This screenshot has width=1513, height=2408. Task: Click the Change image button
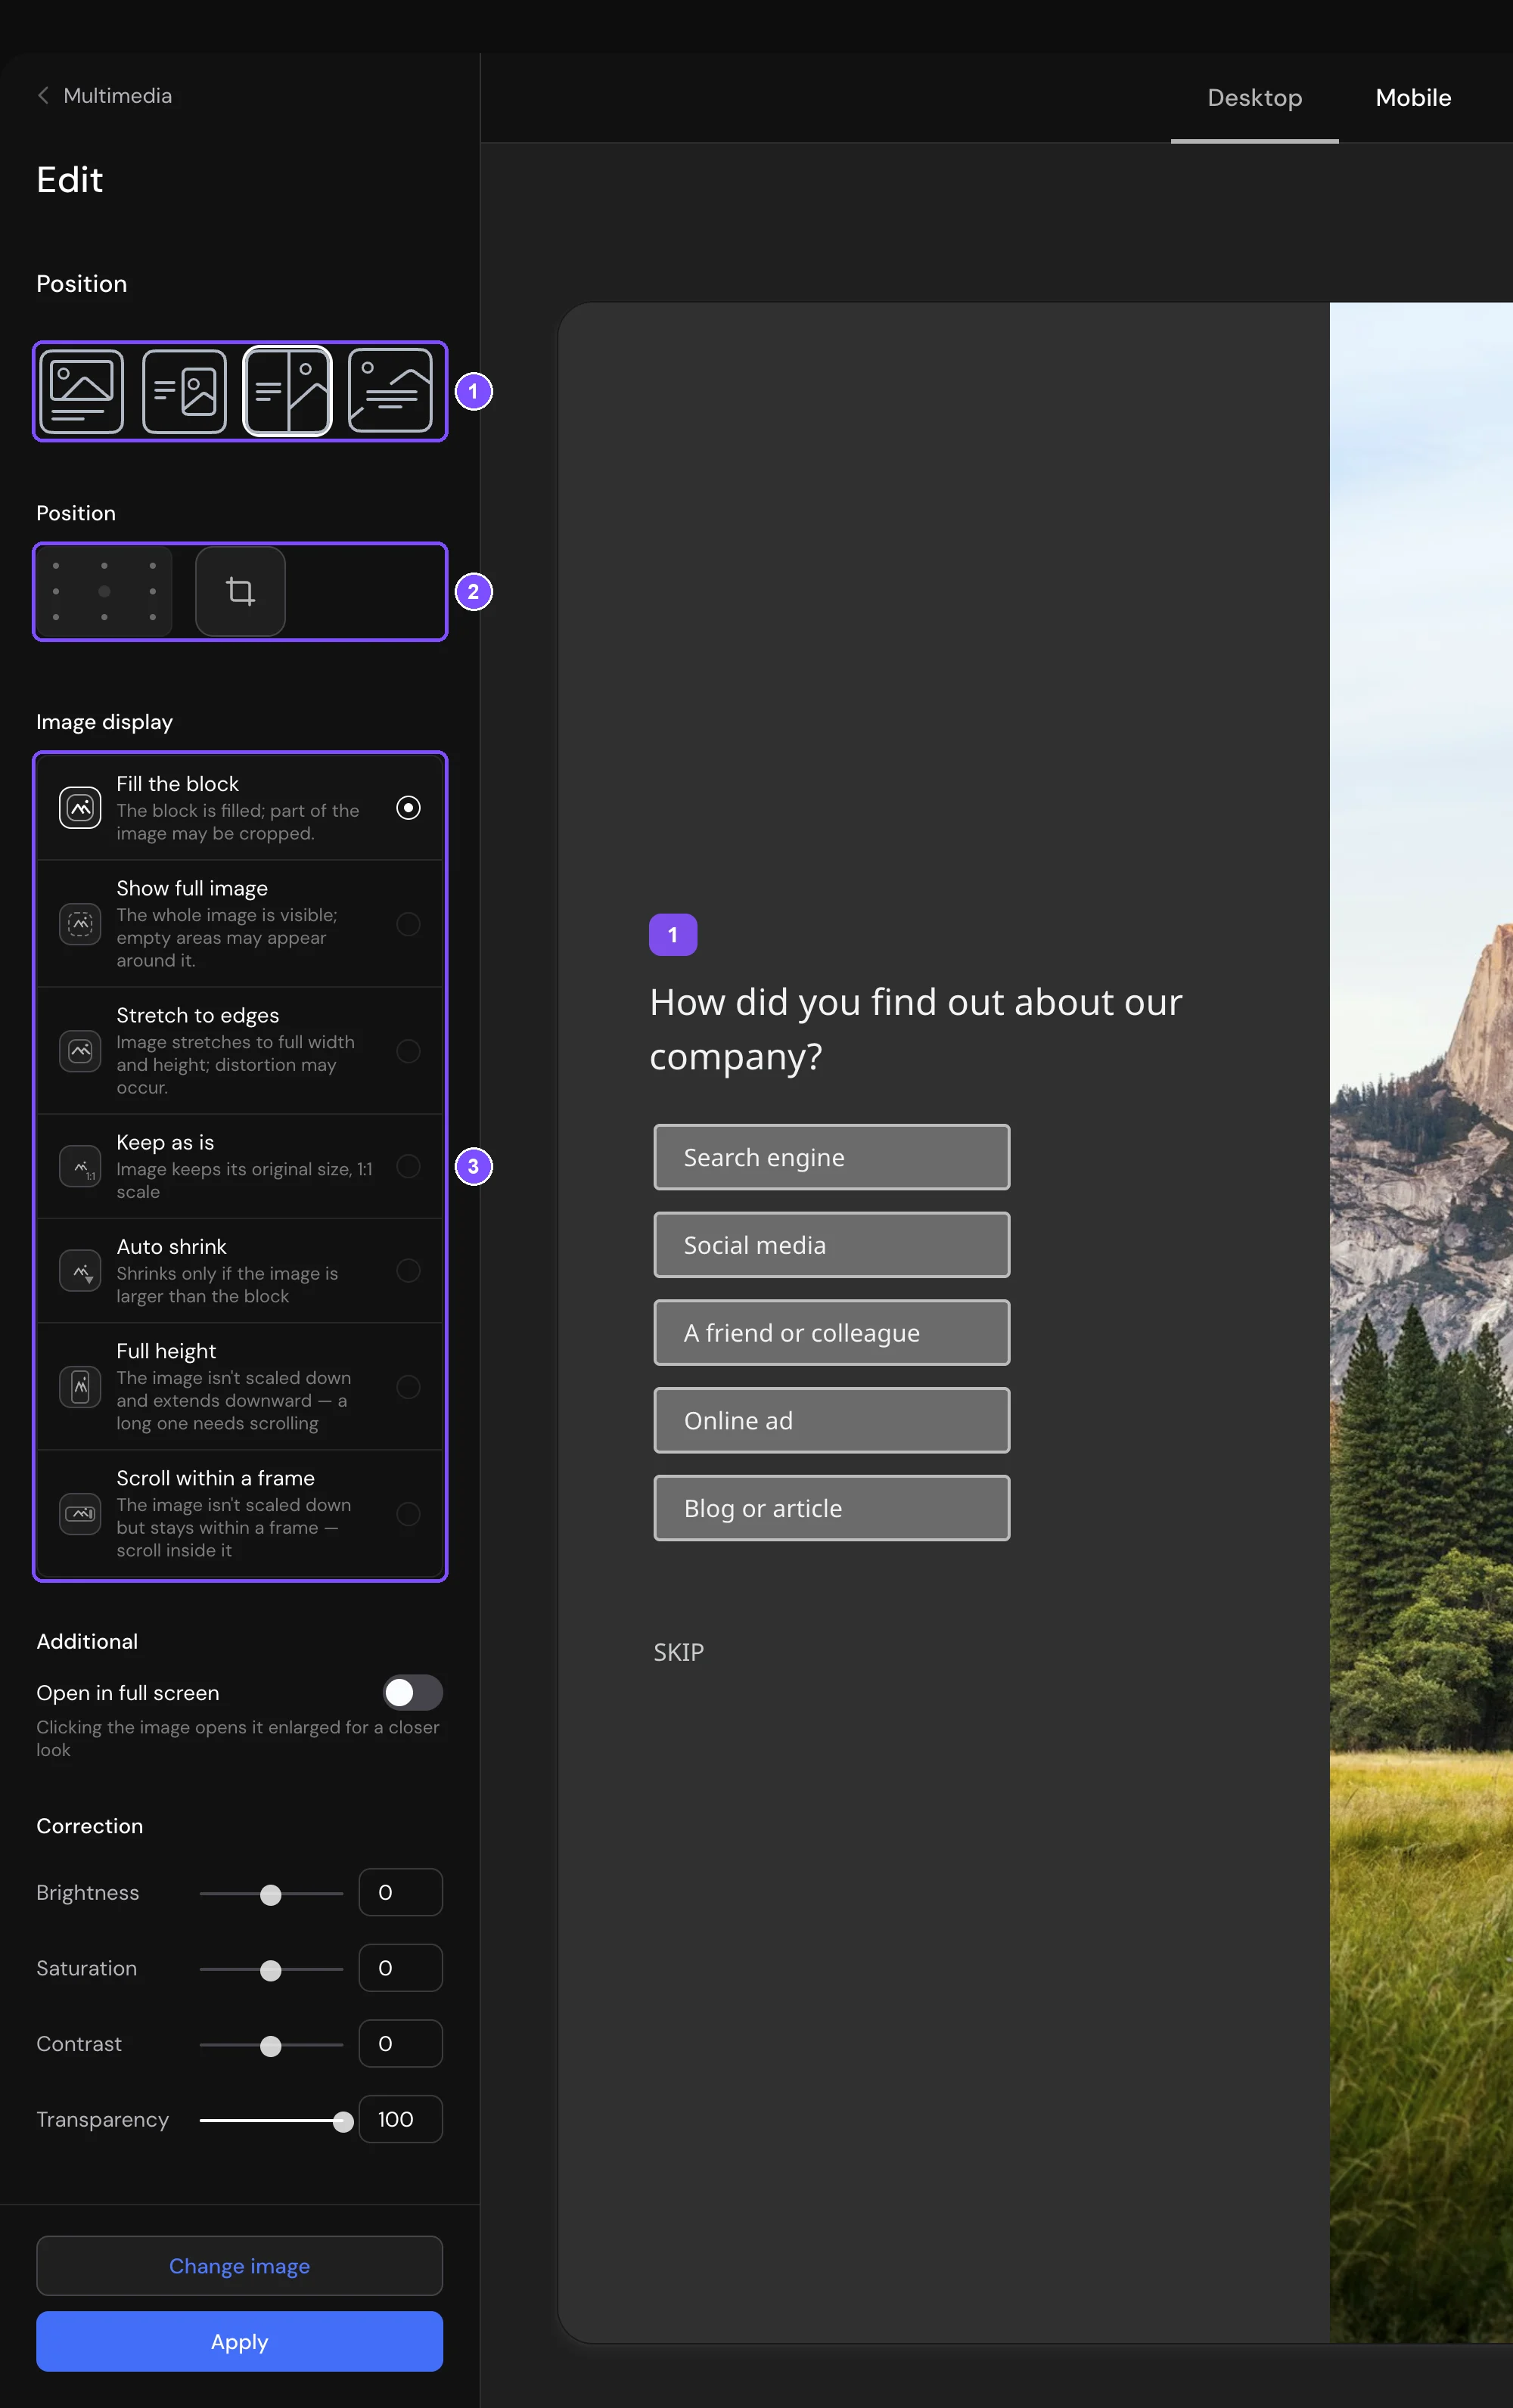pyautogui.click(x=240, y=2265)
